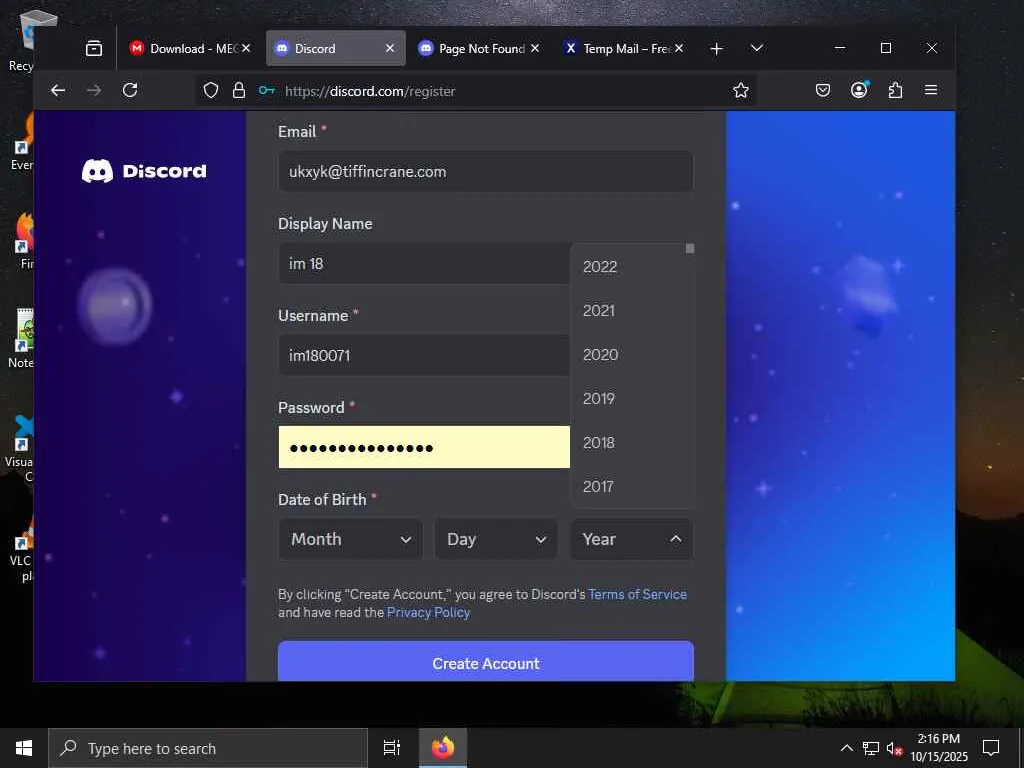Reload the current page

point(130,90)
